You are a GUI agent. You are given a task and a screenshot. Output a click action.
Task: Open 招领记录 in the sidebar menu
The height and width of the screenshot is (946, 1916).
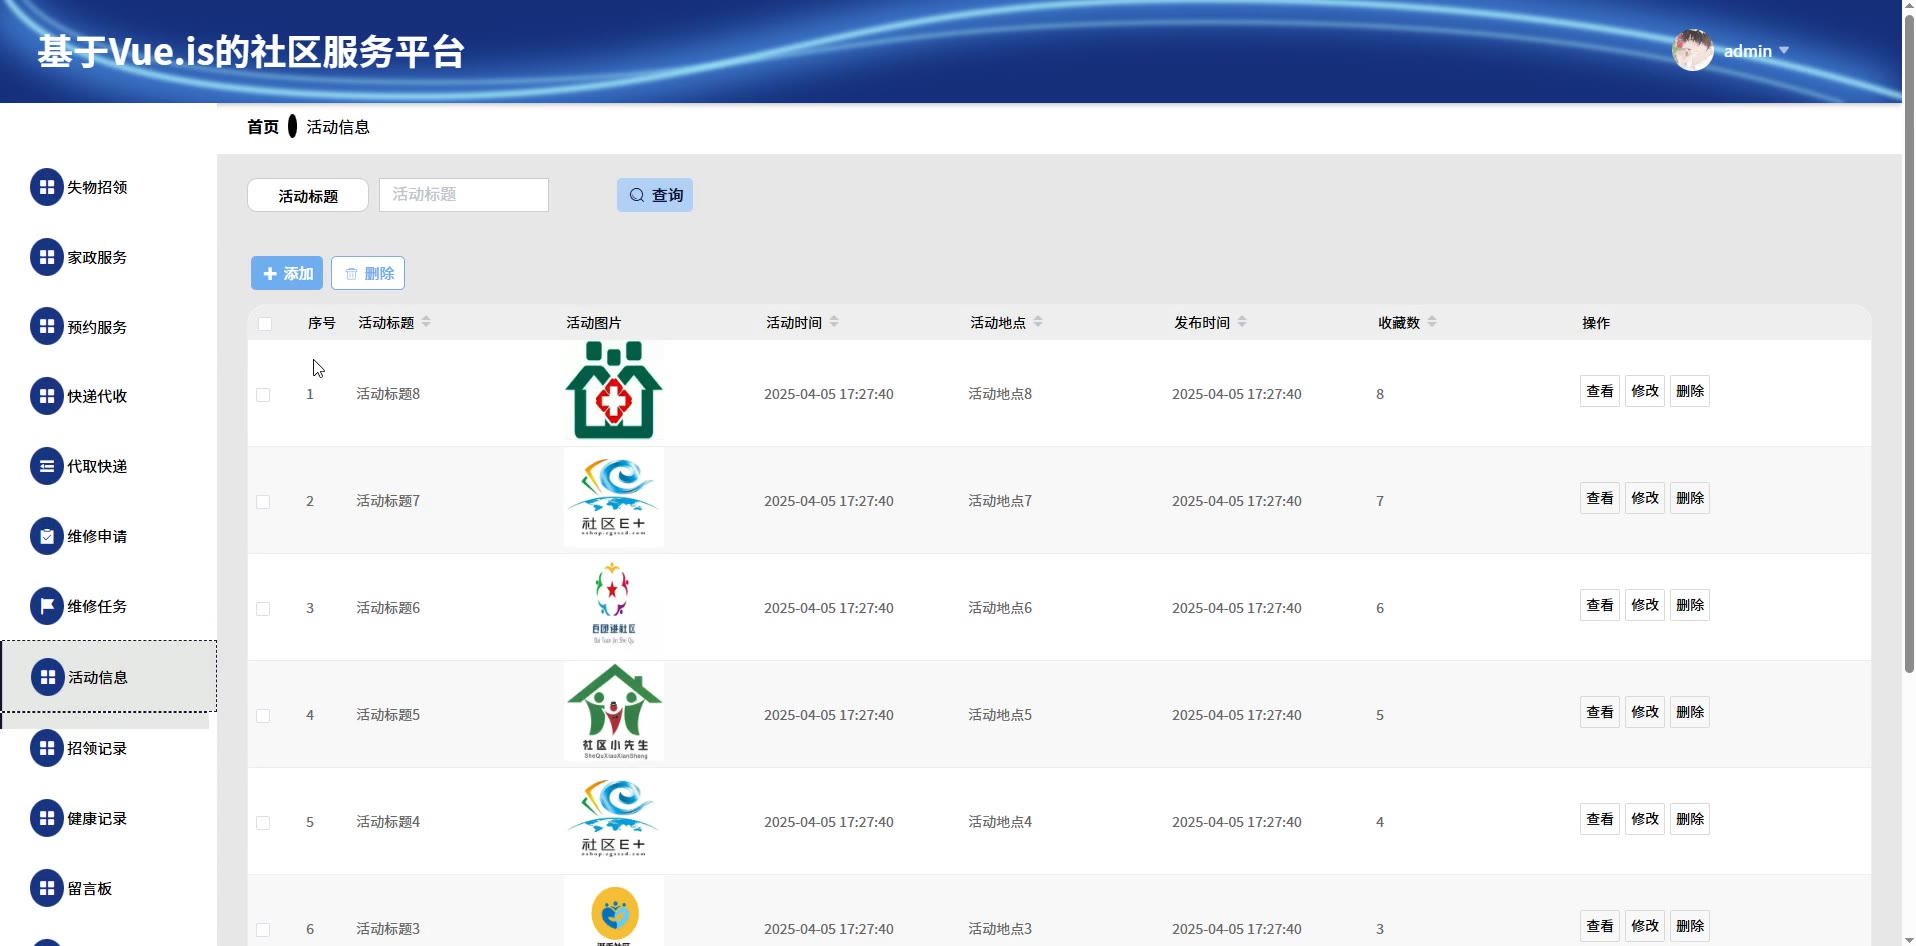coord(97,748)
